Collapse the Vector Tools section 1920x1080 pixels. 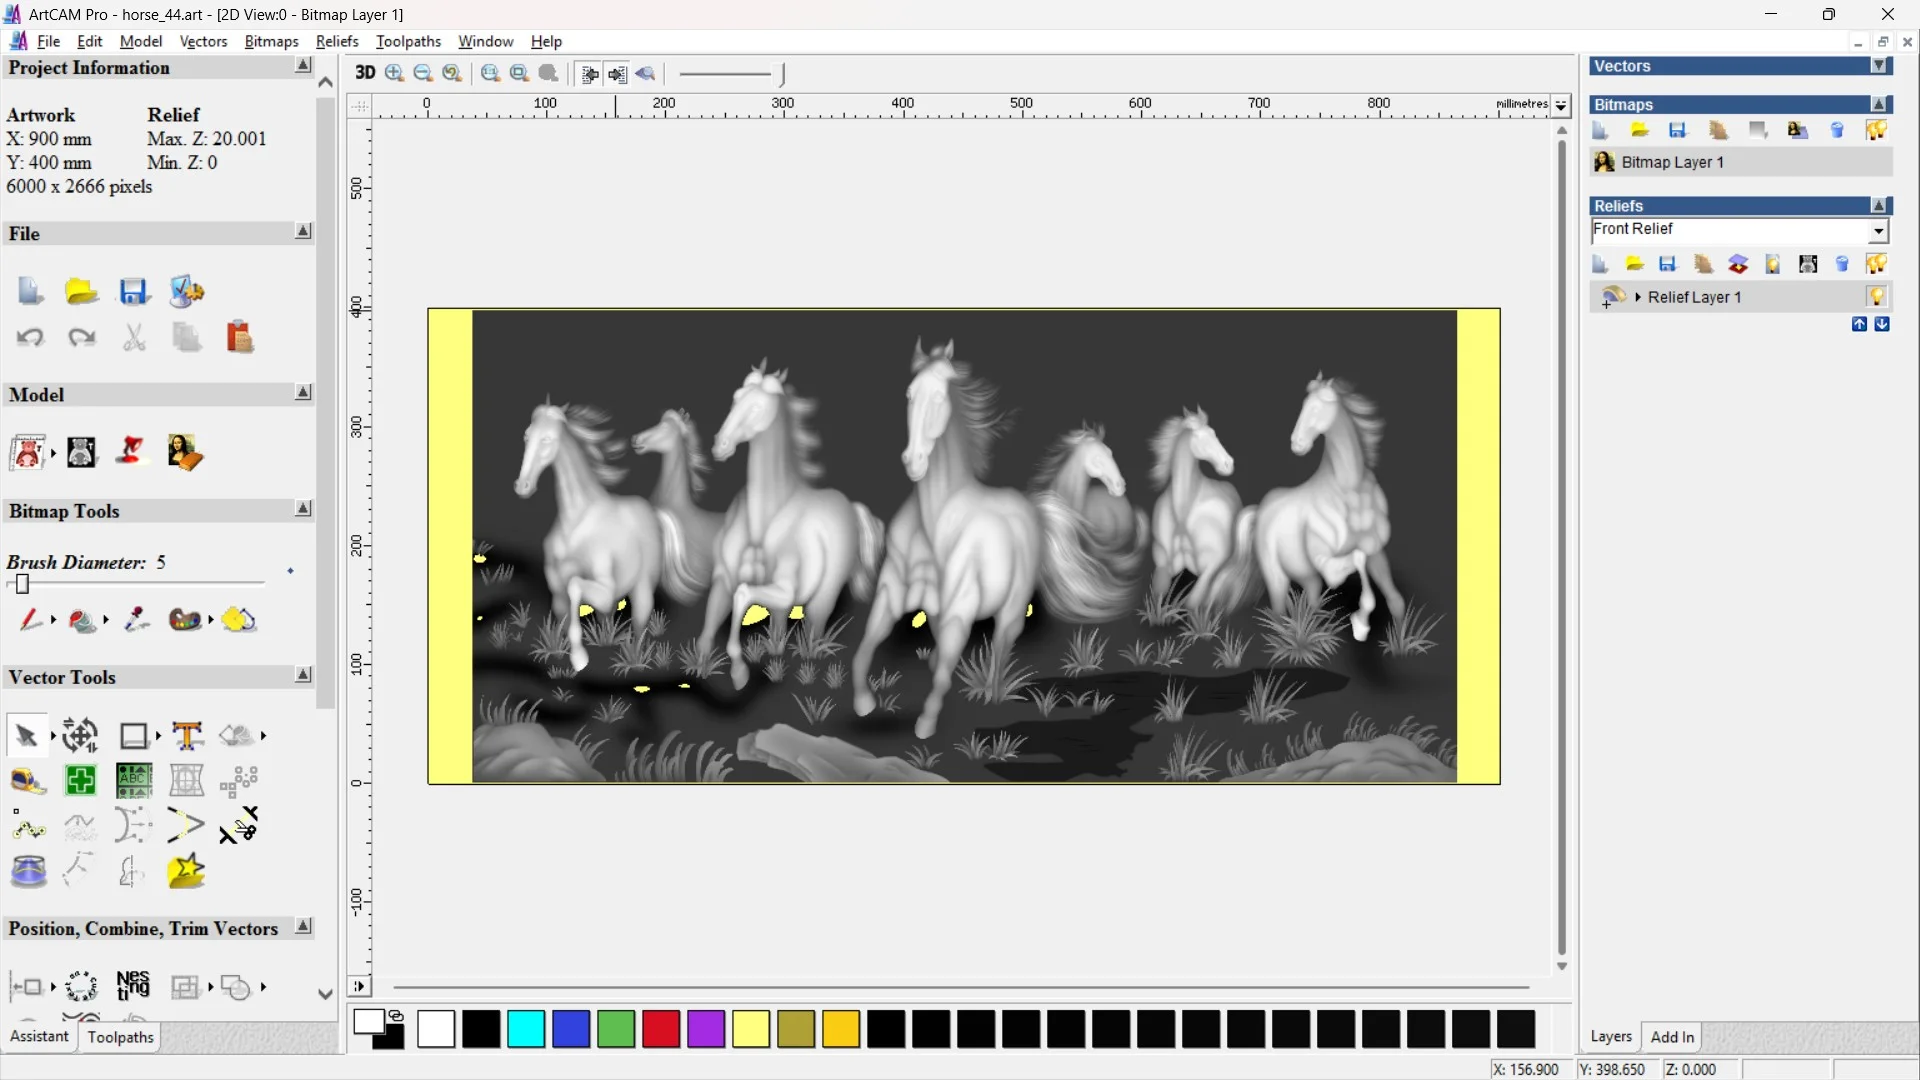point(303,676)
